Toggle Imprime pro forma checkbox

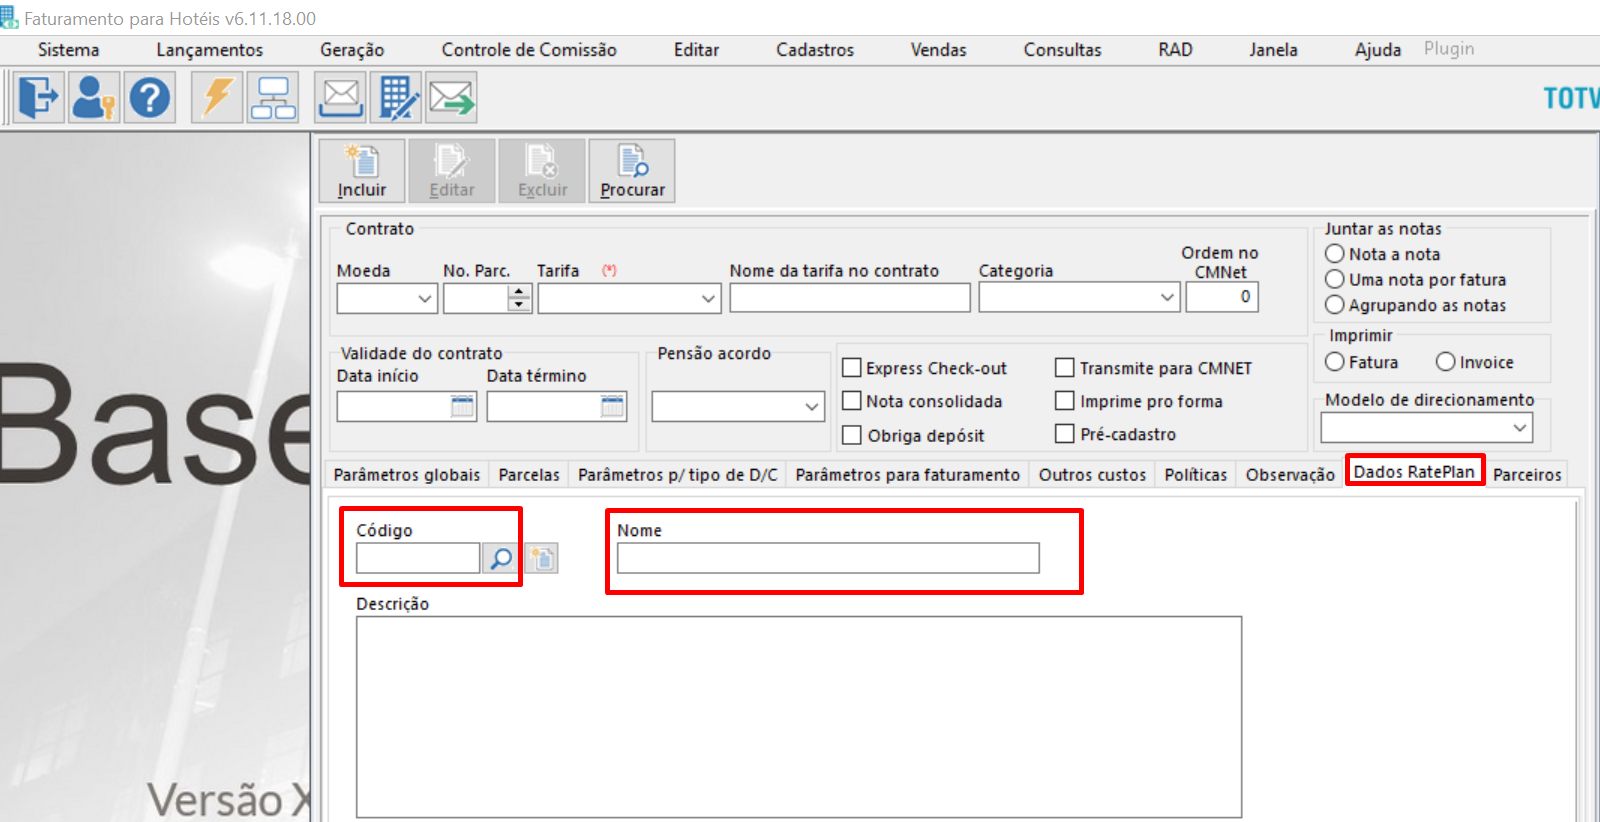pyautogui.click(x=1065, y=401)
